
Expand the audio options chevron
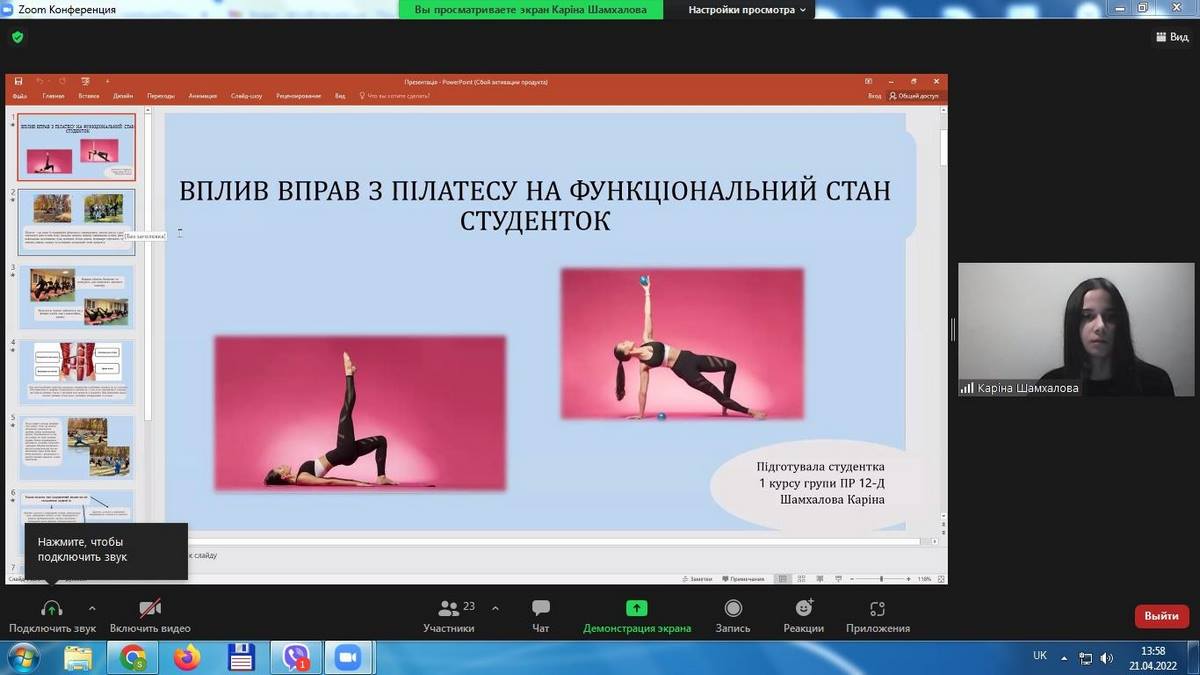(x=92, y=607)
